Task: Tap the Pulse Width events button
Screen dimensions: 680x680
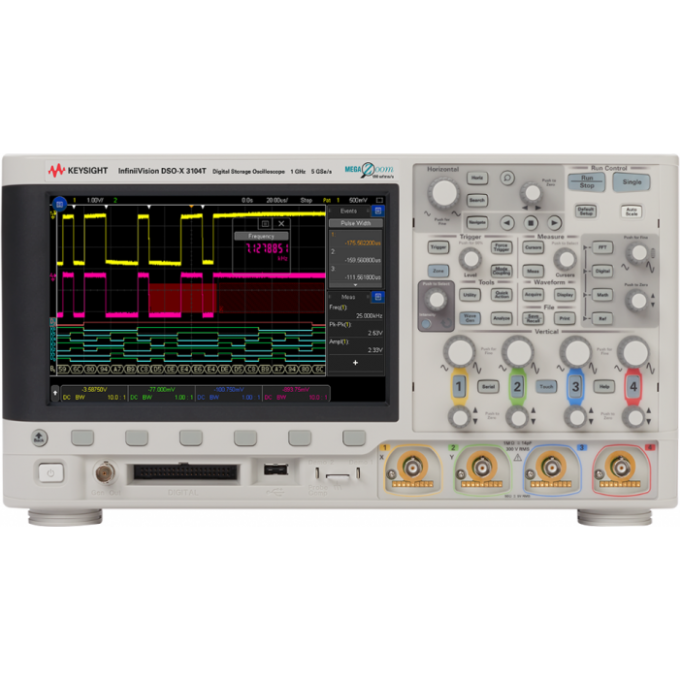Action: coord(356,223)
